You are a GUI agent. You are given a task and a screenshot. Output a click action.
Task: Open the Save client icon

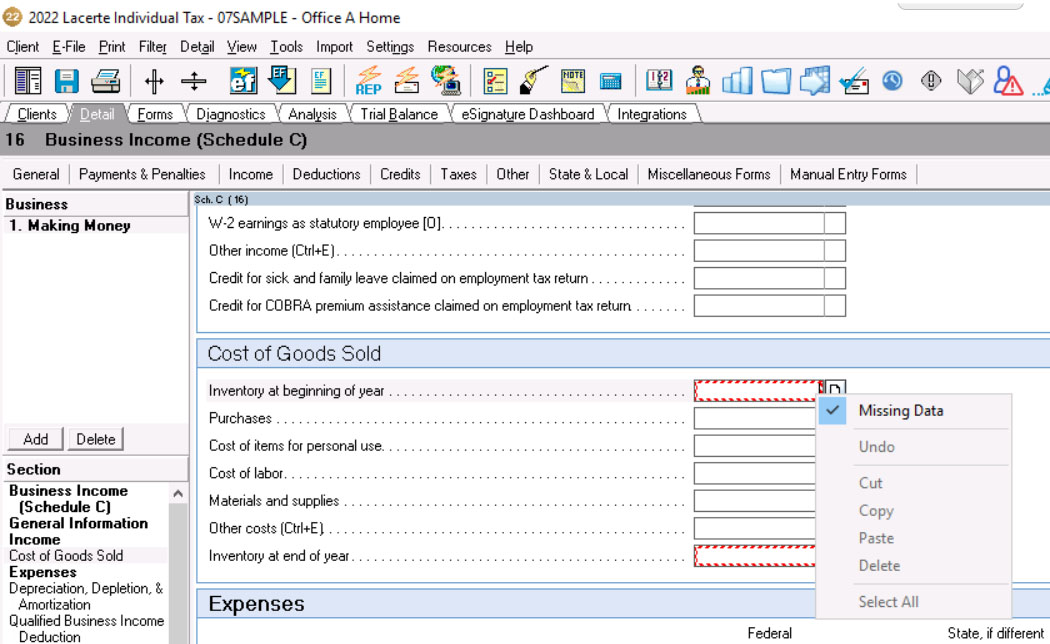point(66,81)
